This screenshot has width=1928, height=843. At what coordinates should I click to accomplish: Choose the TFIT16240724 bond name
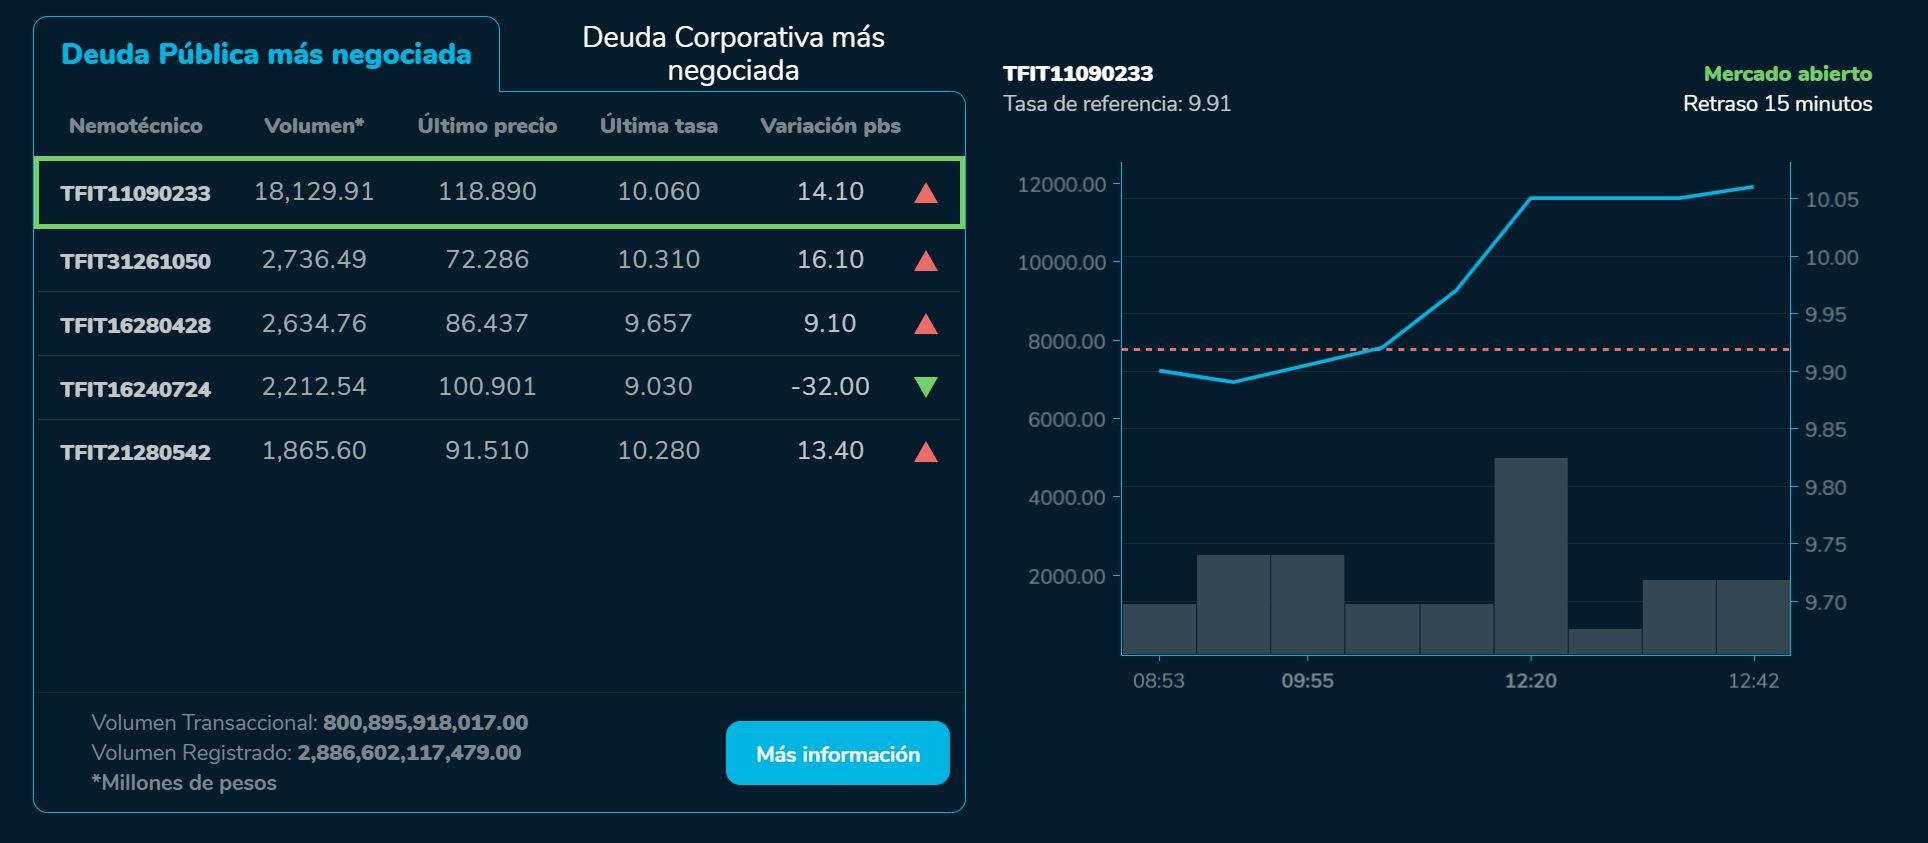[136, 389]
